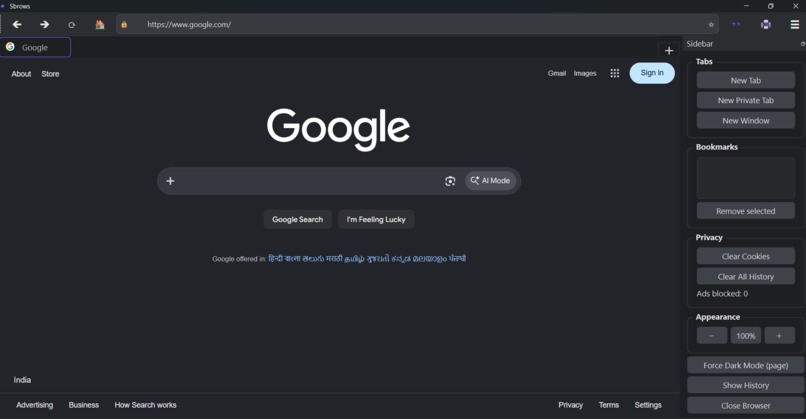Open the Store link
806x419 pixels.
(50, 74)
